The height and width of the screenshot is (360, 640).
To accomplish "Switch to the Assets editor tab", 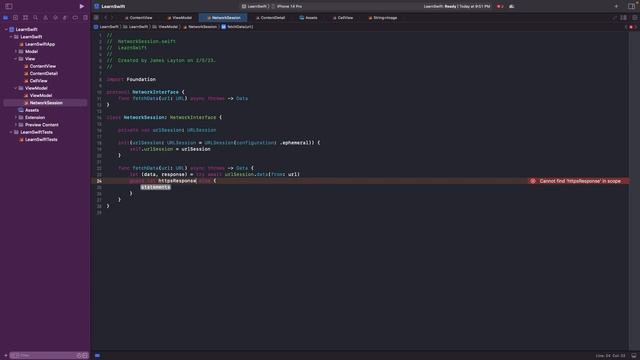I will coord(308,18).
